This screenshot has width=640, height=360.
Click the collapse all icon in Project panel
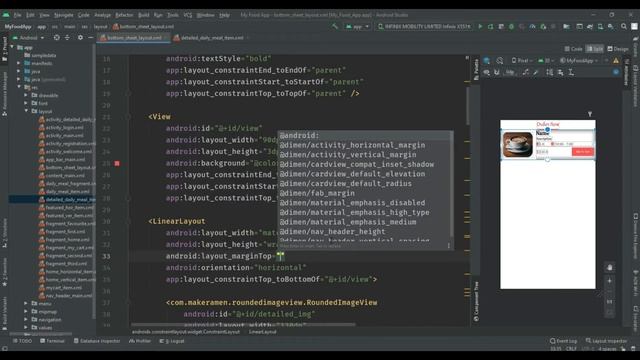(67, 38)
